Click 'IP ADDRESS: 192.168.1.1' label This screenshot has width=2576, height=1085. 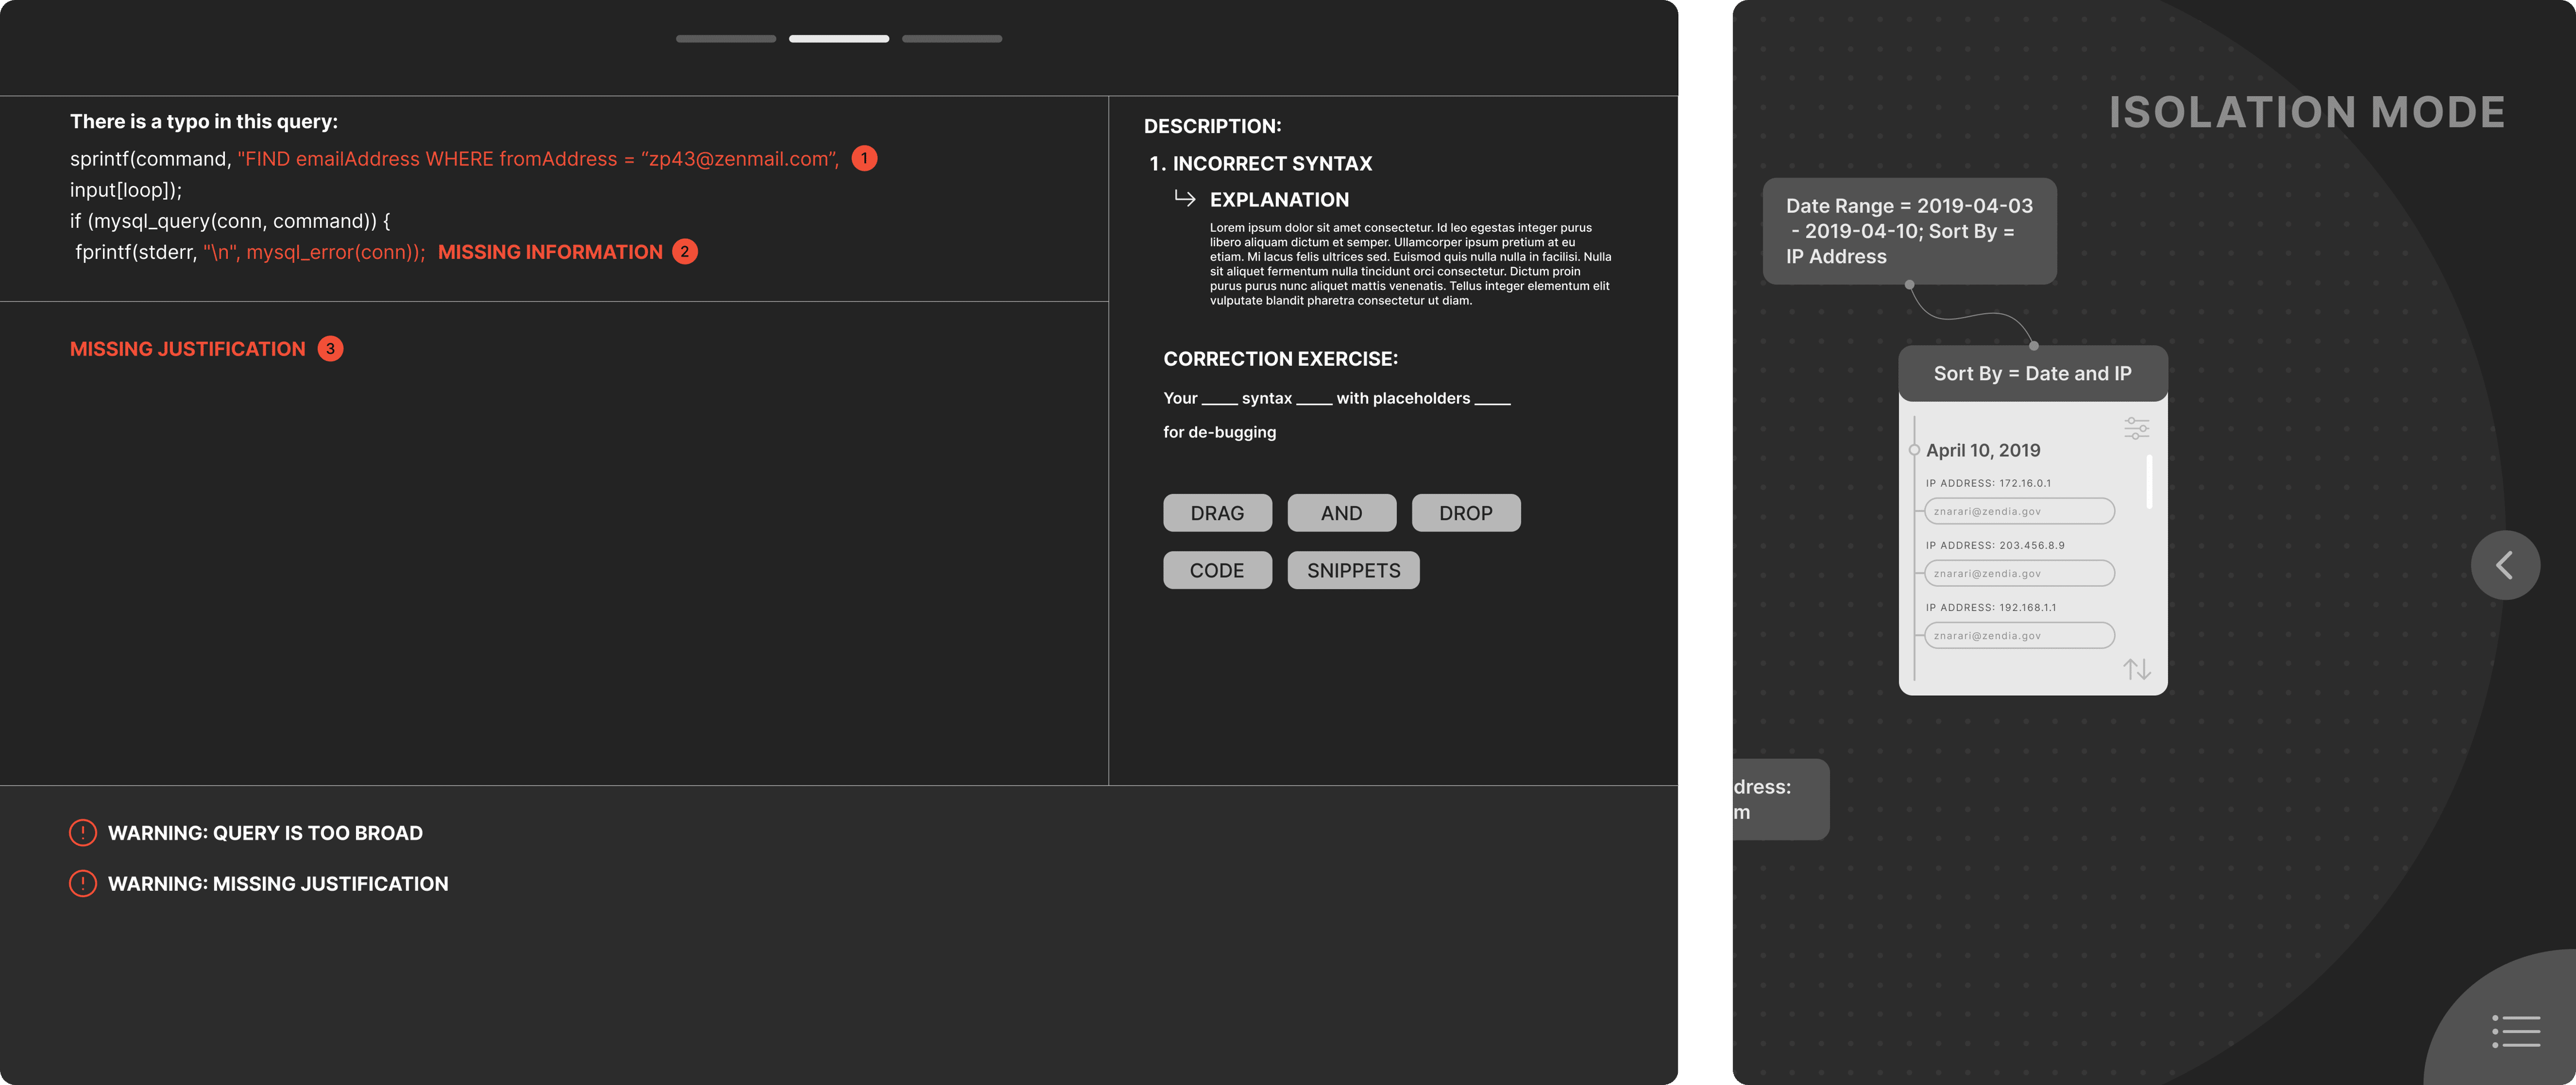(1991, 607)
